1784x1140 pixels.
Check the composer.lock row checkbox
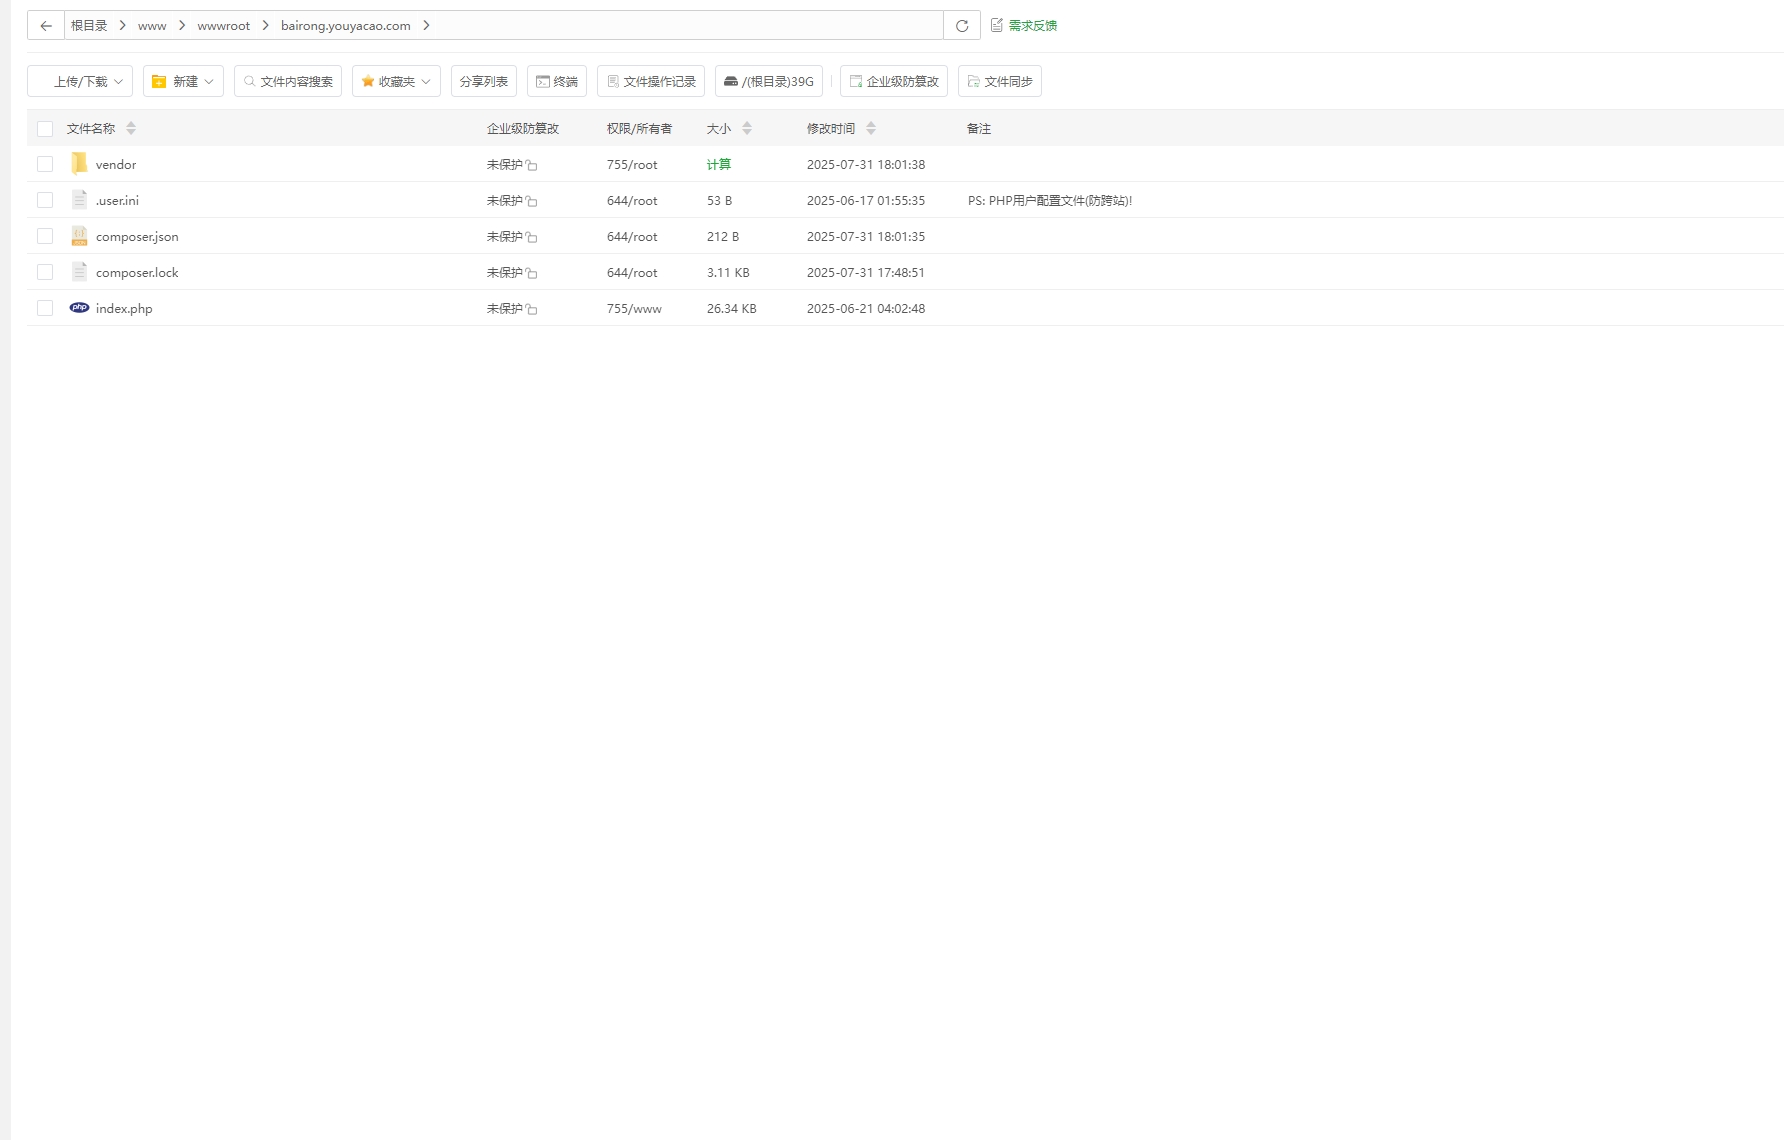(45, 272)
